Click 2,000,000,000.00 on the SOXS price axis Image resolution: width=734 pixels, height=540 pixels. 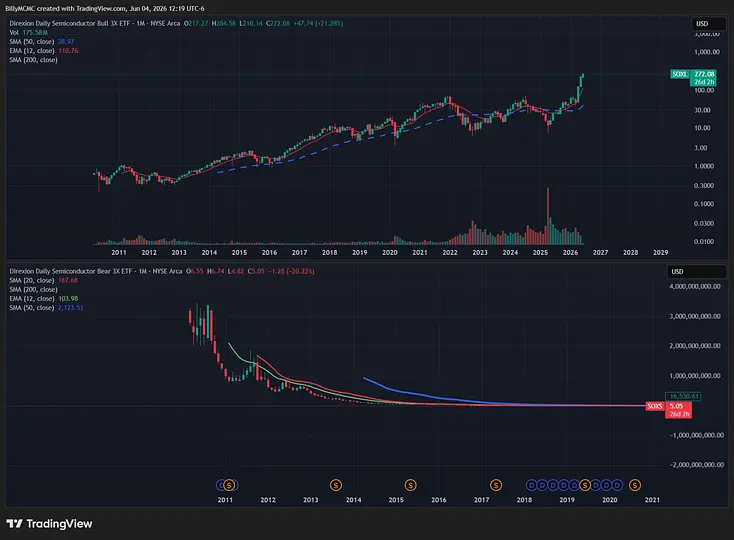coord(695,346)
